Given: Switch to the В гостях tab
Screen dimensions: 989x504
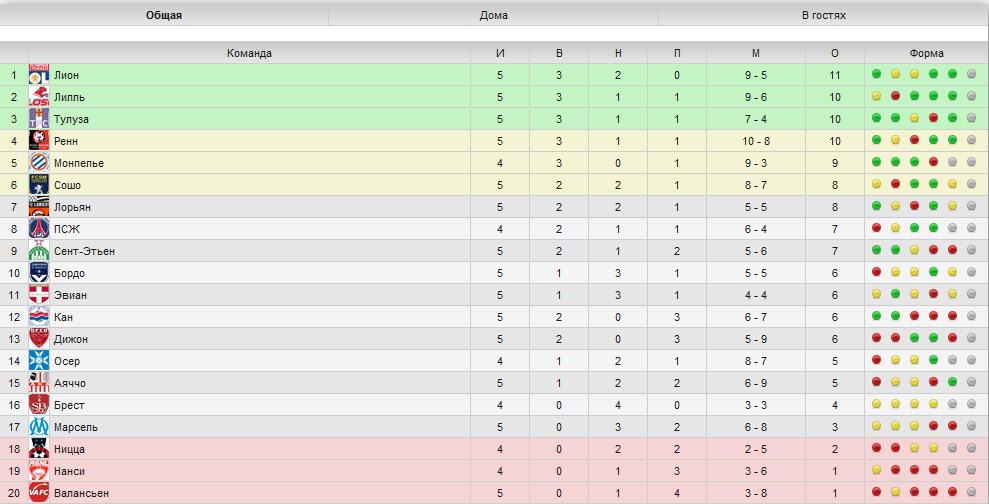Looking at the screenshot, I should pos(824,15).
